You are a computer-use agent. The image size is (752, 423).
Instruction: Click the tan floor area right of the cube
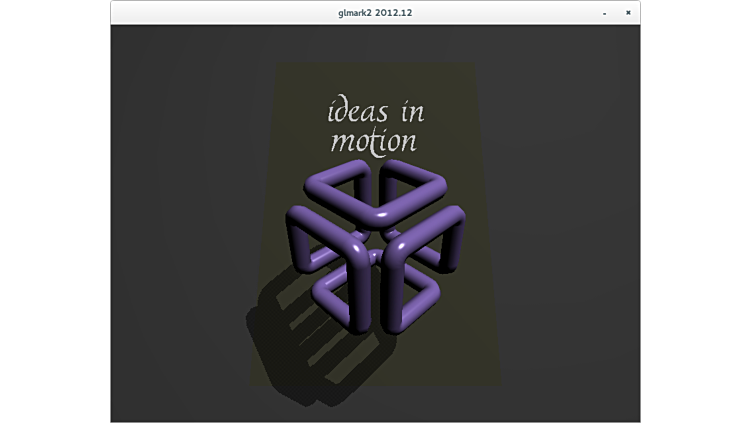[x=478, y=300]
